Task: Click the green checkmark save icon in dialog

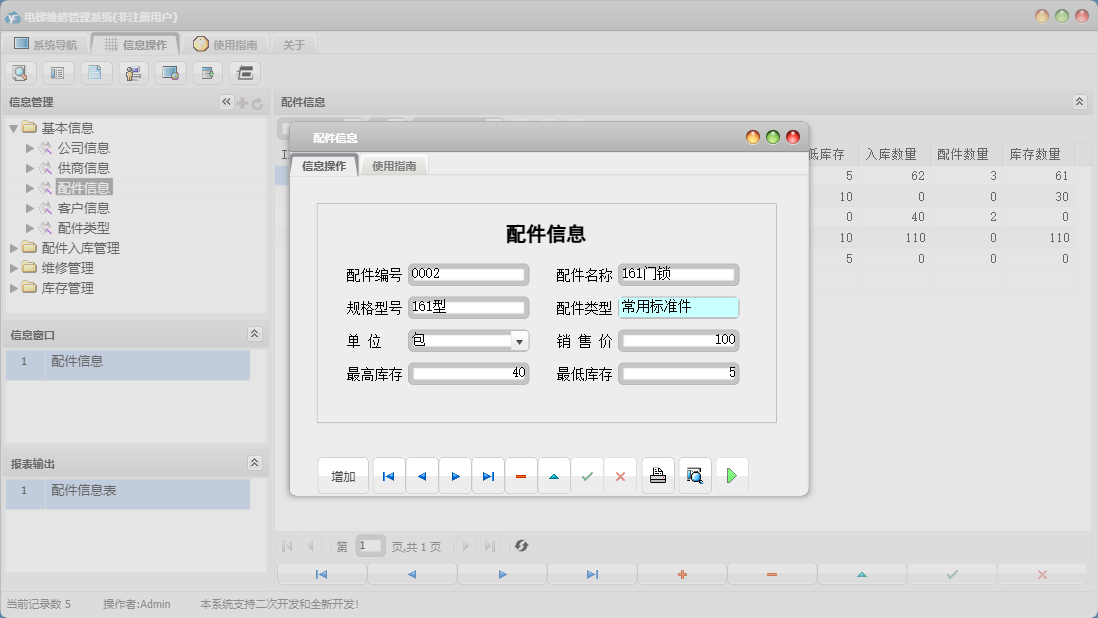Action: (587, 477)
